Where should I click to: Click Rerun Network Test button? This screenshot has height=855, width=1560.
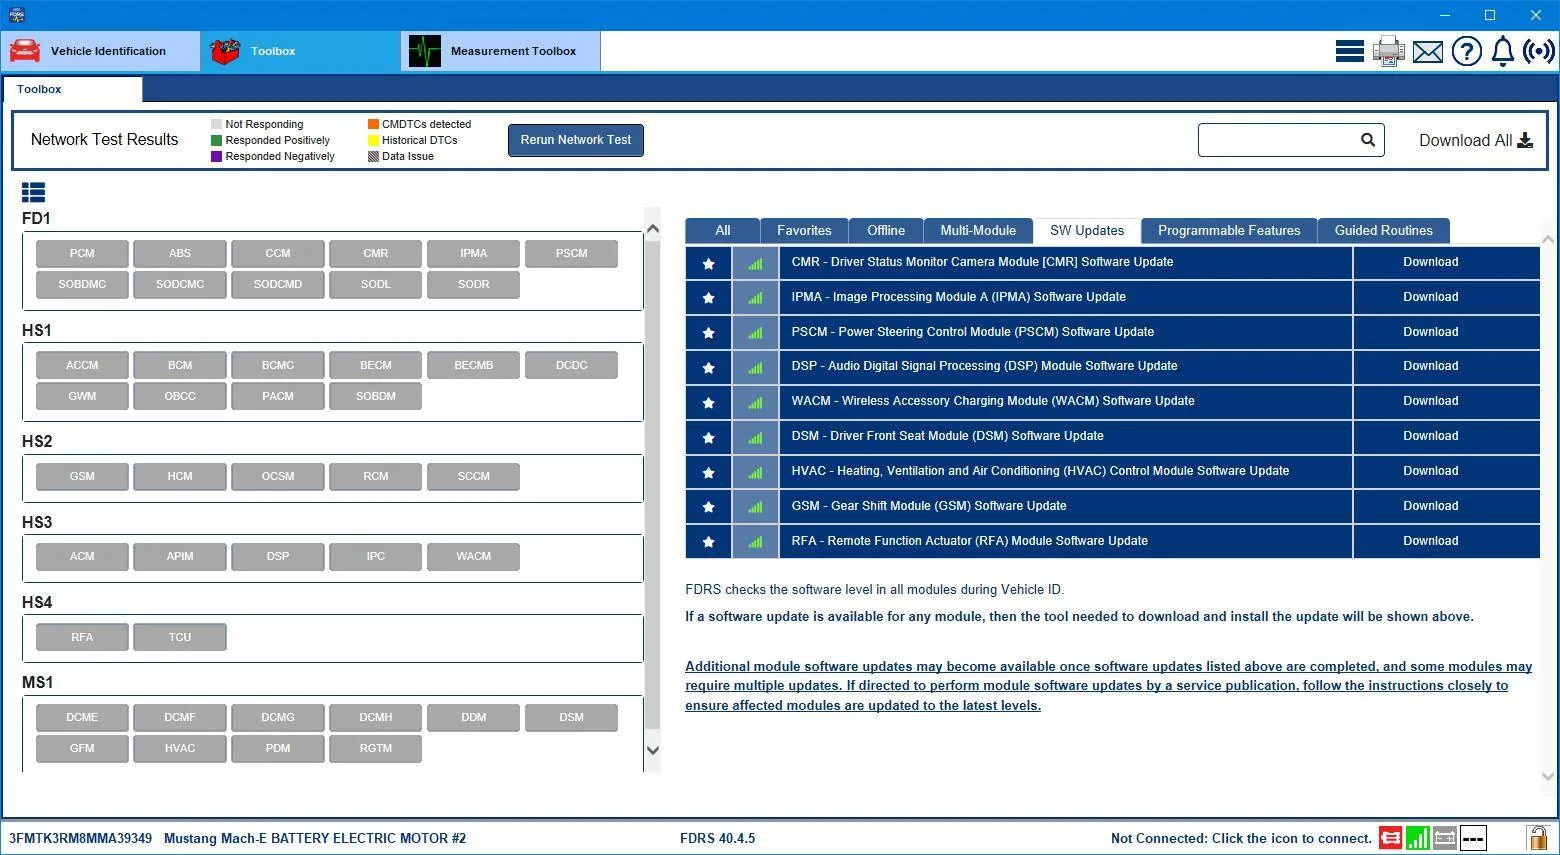[576, 140]
